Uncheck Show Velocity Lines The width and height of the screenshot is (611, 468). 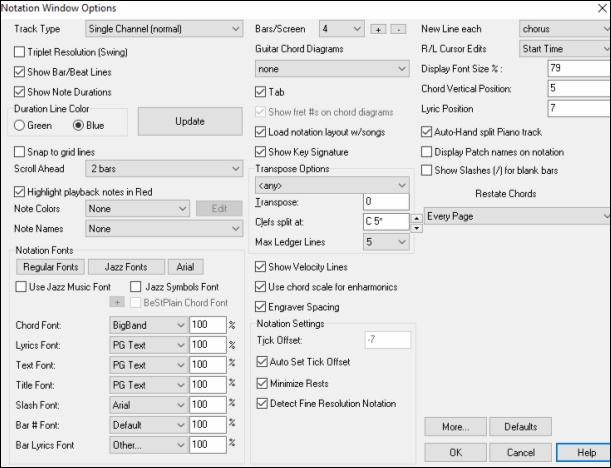coord(261,267)
